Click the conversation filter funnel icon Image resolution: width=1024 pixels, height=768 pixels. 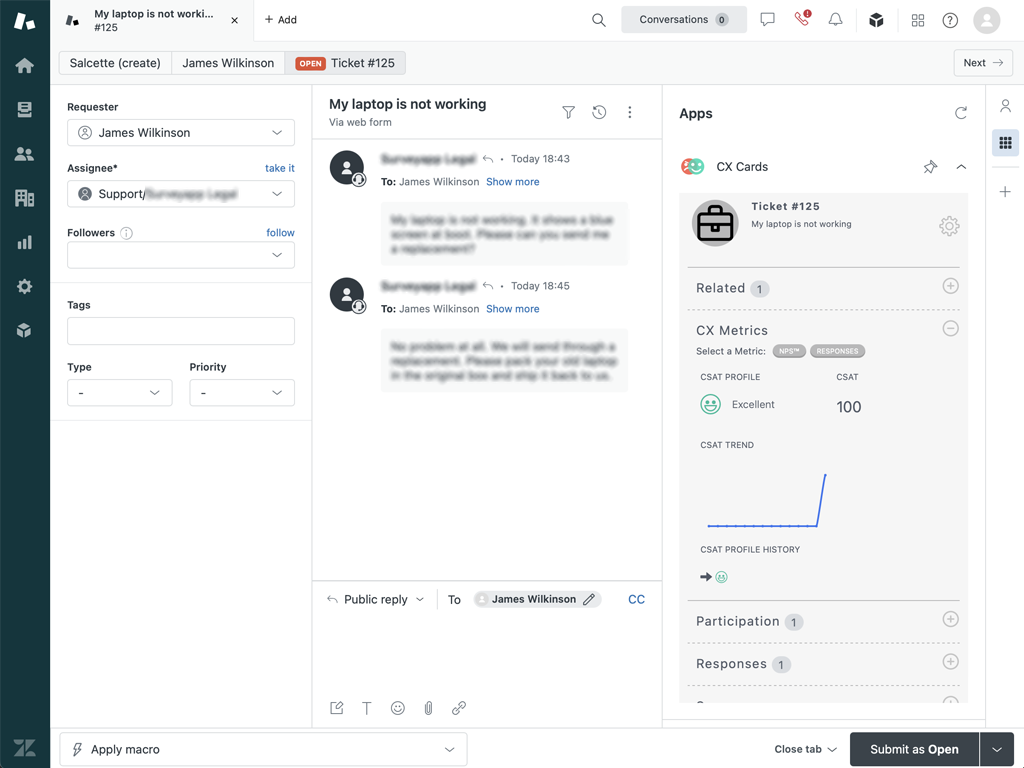pos(568,113)
